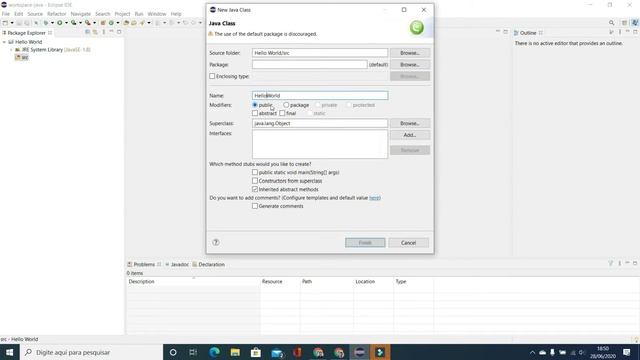Screen dimensions: 640x360
Task: Click the Windows Start button
Action: [x=9, y=352]
